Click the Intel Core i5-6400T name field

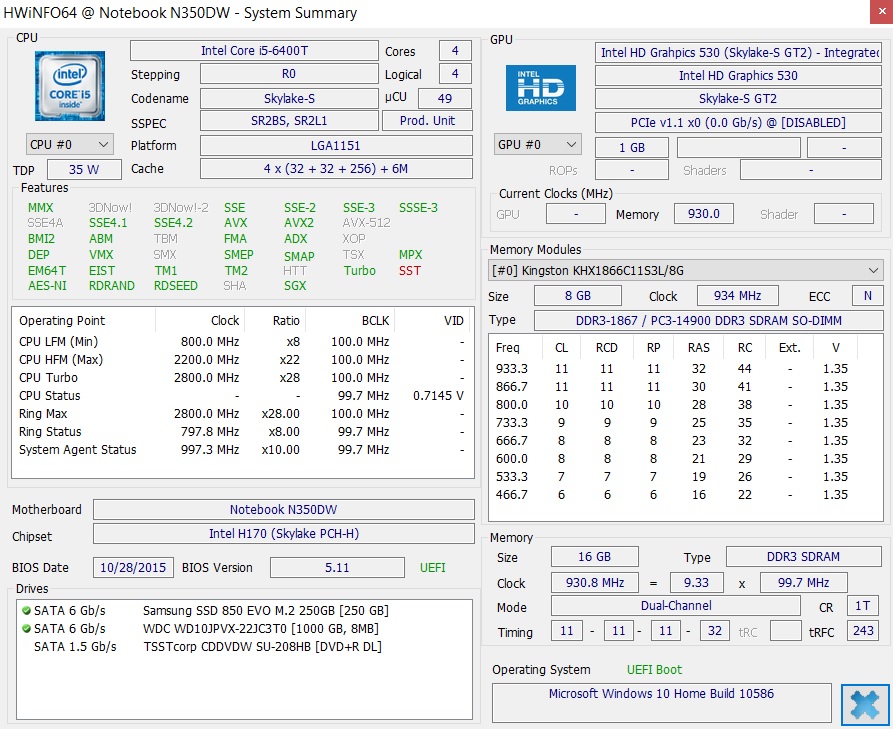(254, 51)
